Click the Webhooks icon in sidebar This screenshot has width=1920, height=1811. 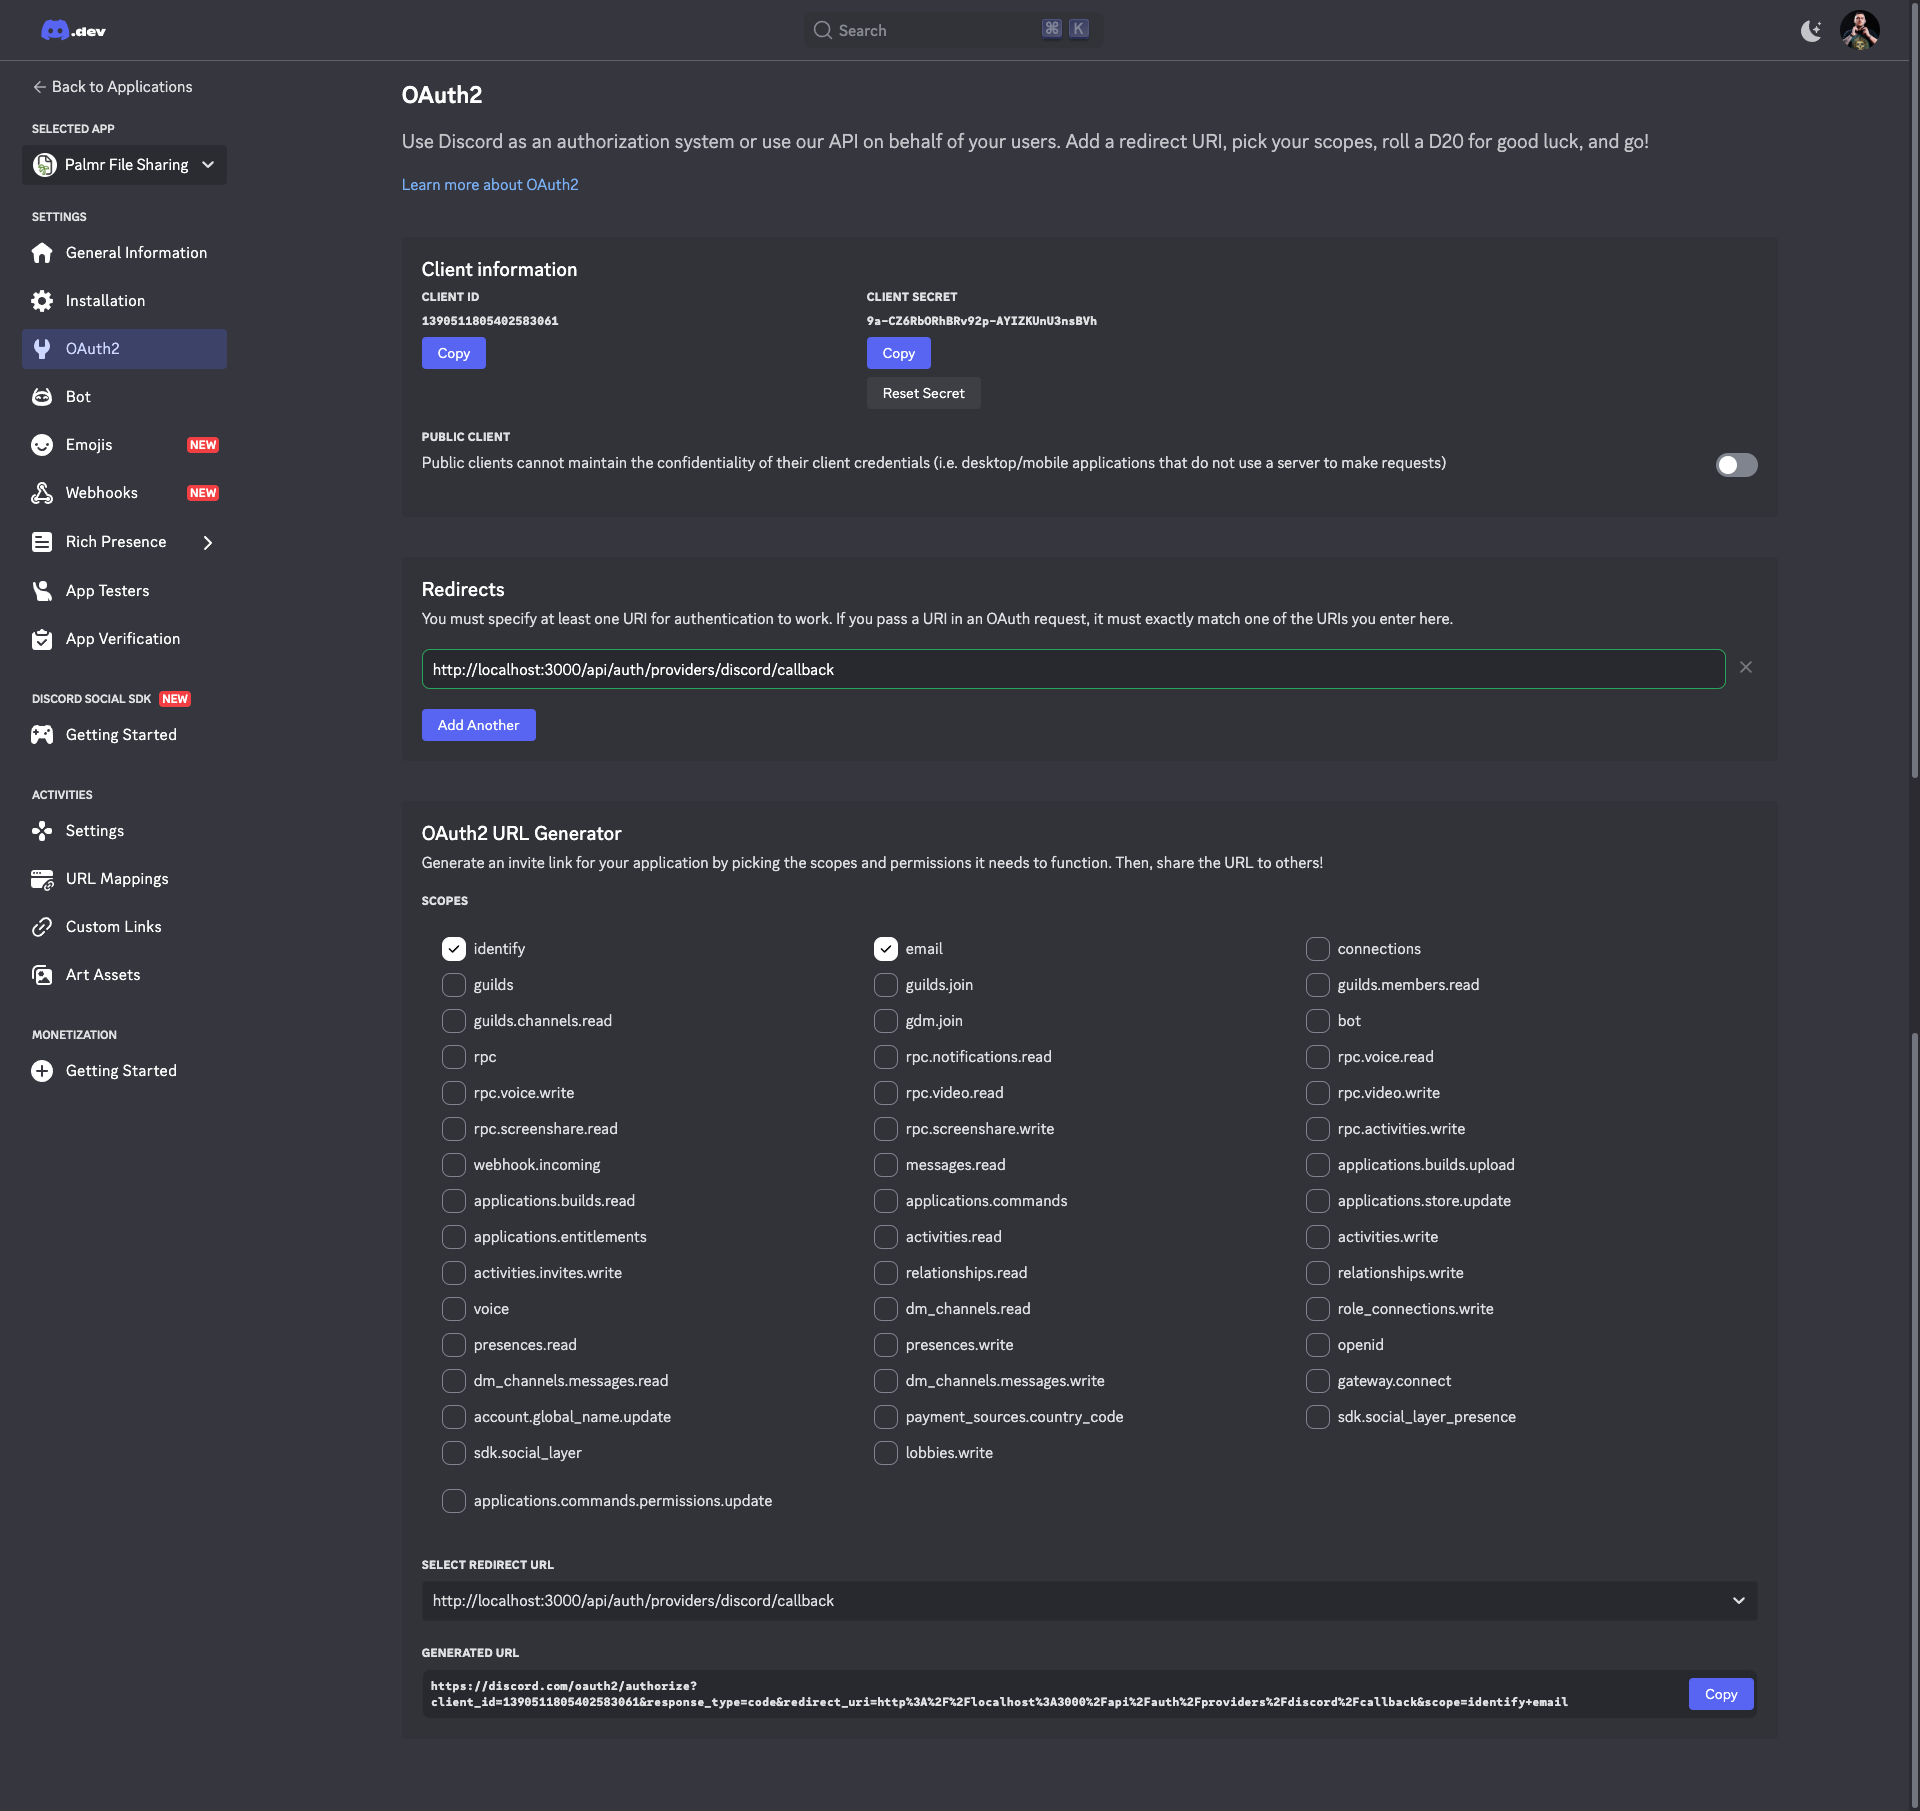(x=42, y=493)
